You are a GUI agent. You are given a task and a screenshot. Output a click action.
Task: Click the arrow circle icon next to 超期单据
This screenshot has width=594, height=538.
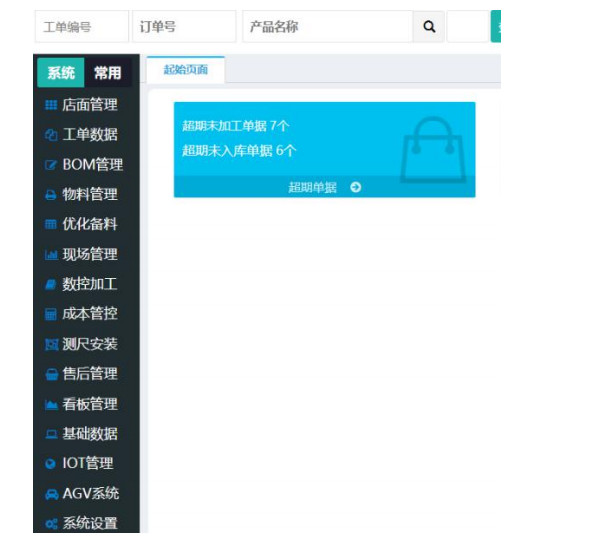(355, 187)
